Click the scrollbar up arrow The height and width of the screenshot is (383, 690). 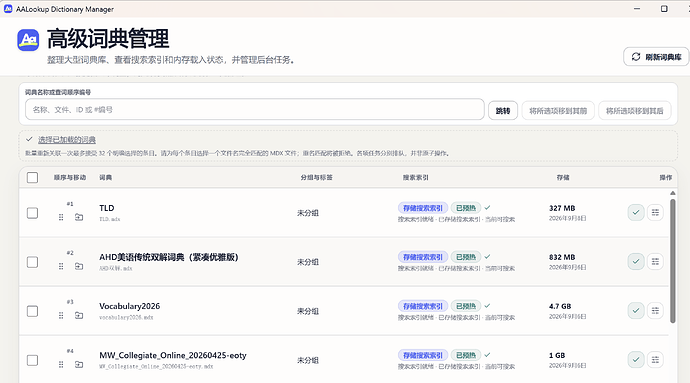672,193
